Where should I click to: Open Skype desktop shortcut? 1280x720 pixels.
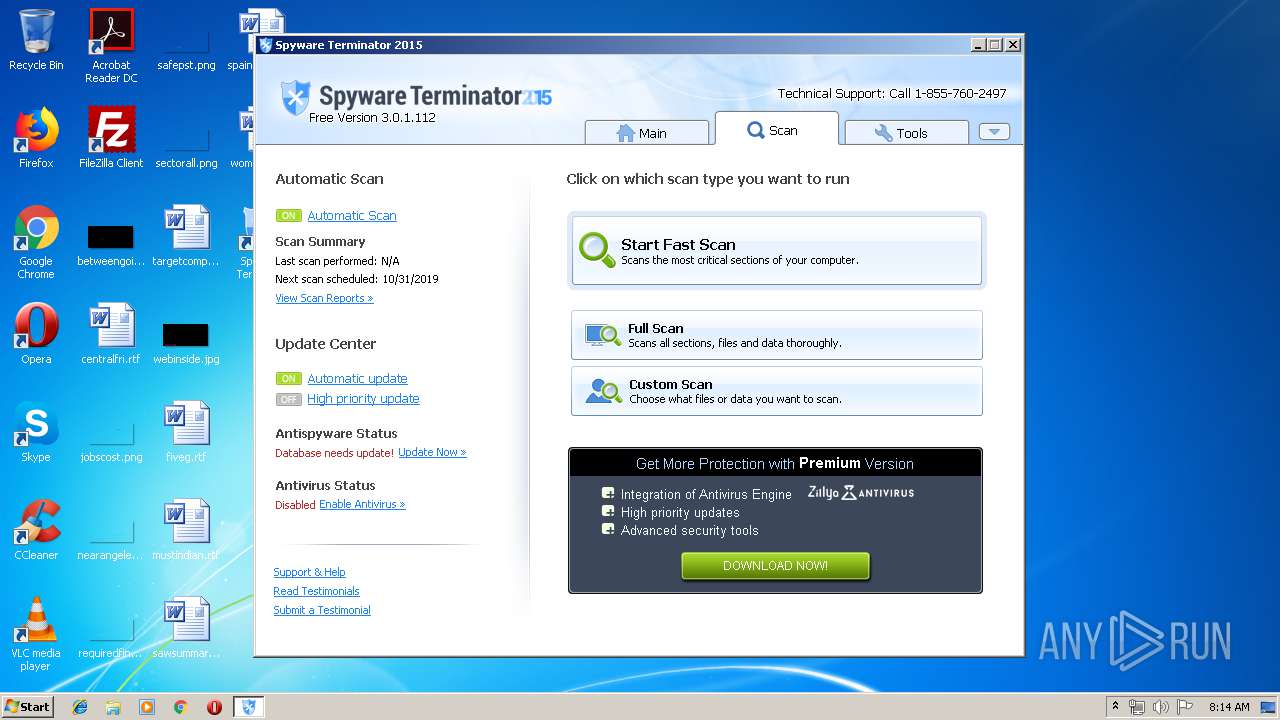pyautogui.click(x=36, y=431)
